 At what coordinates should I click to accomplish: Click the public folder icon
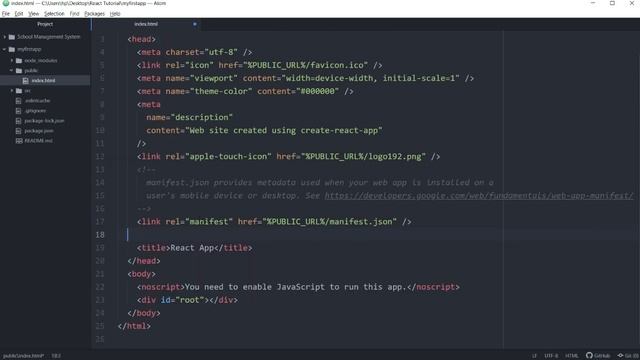[x=19, y=71]
